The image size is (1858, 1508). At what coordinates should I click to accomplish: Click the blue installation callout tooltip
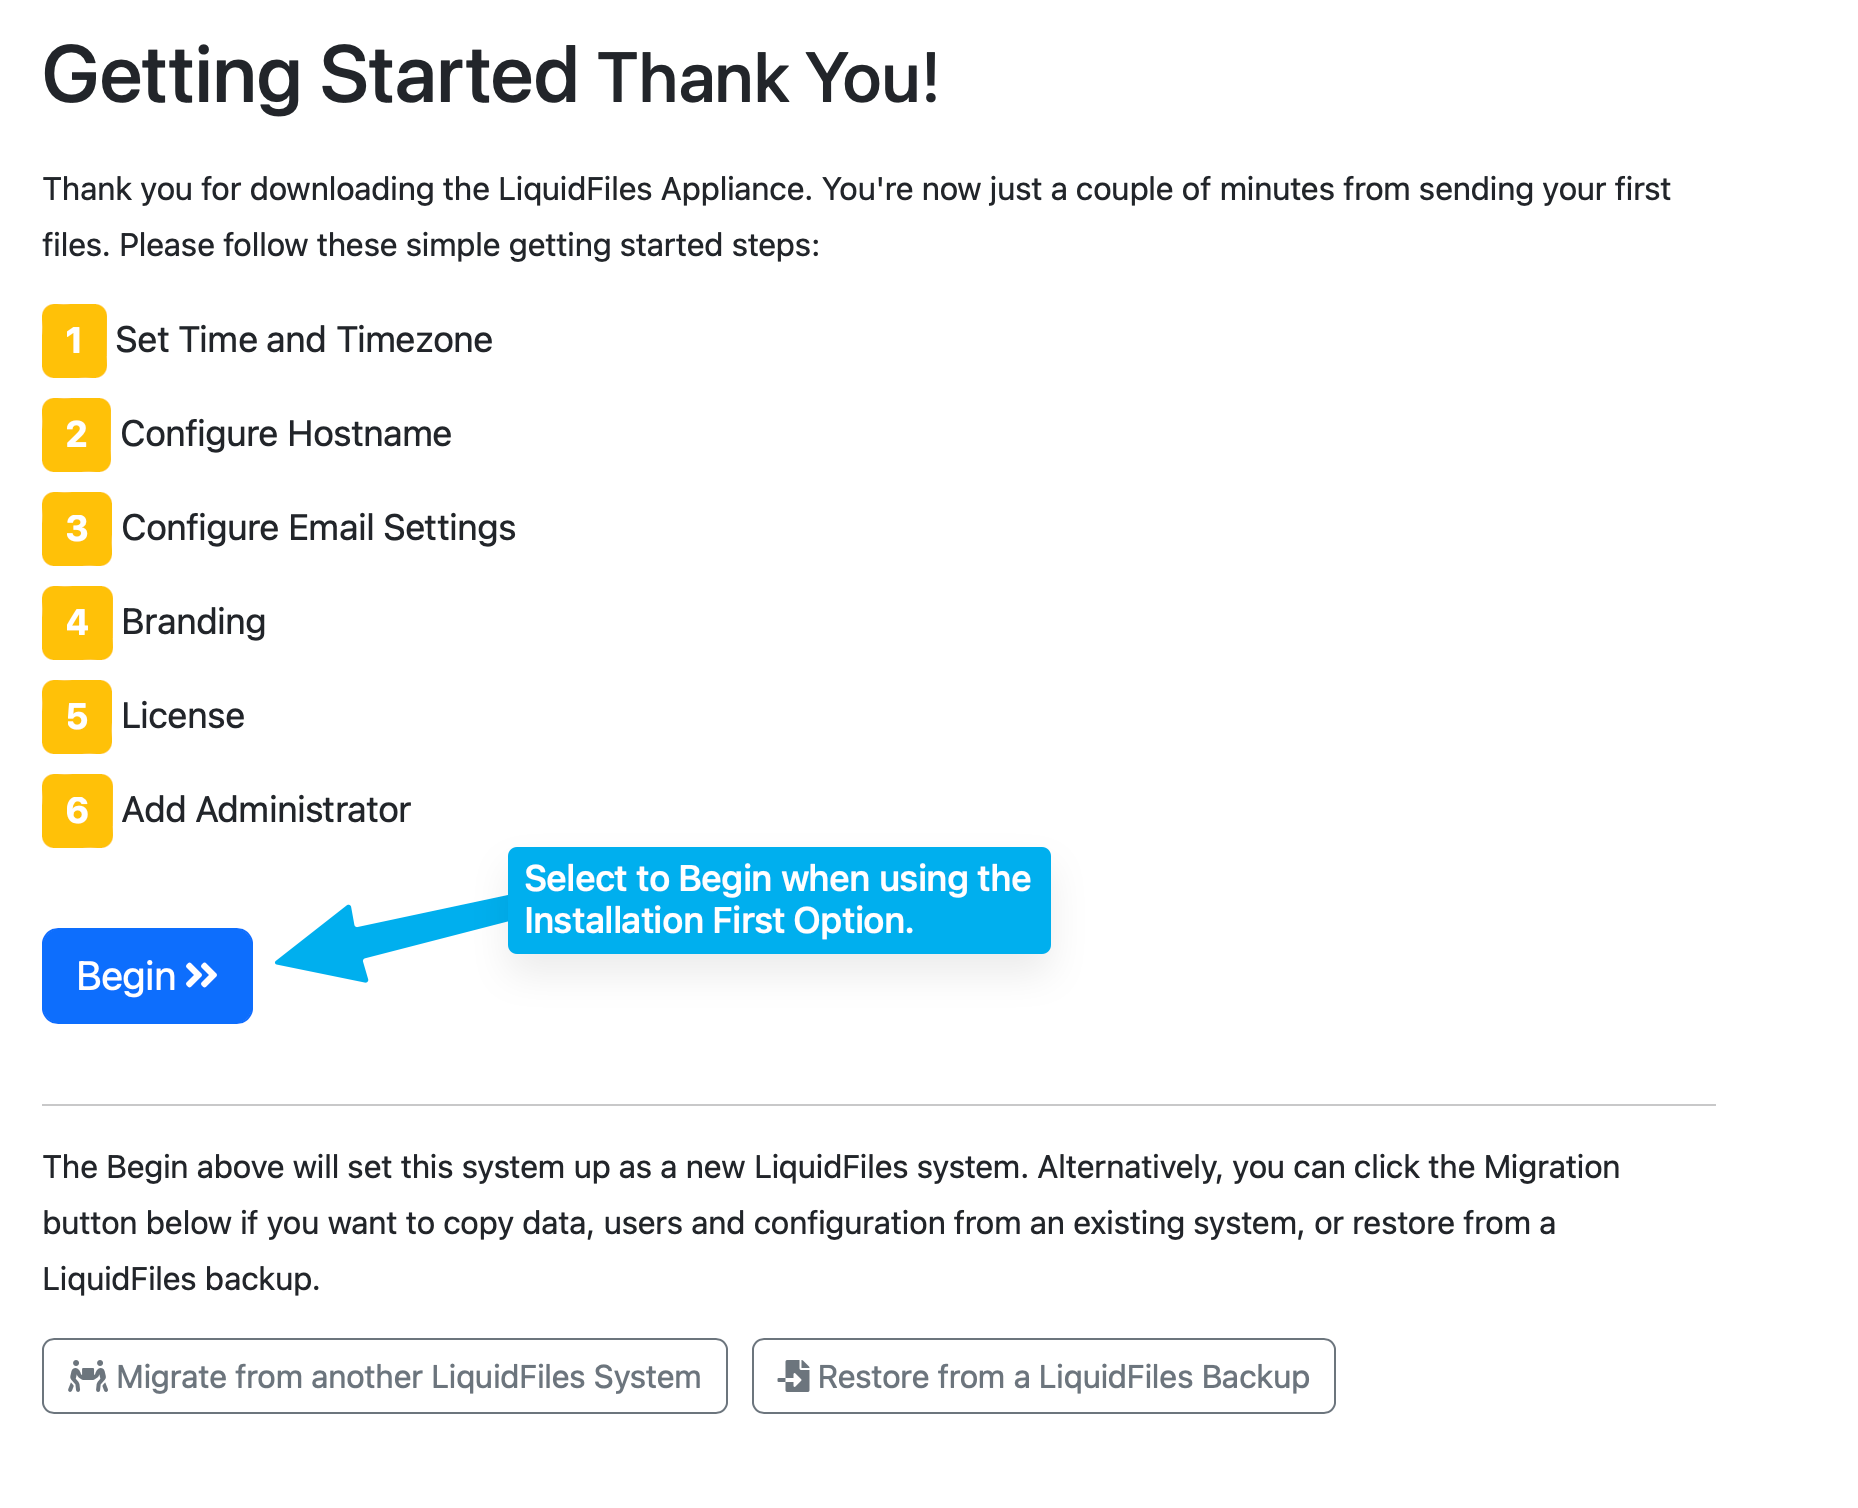click(779, 900)
